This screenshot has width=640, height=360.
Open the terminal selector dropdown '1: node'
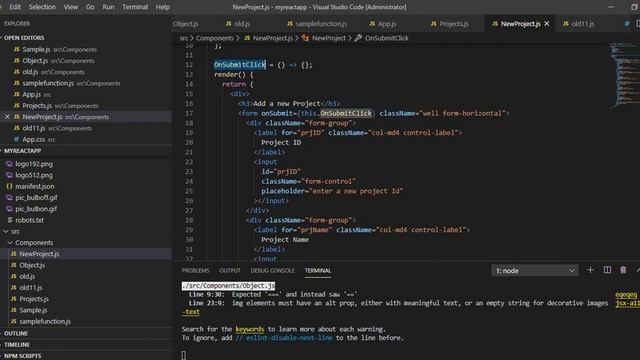click(x=535, y=271)
